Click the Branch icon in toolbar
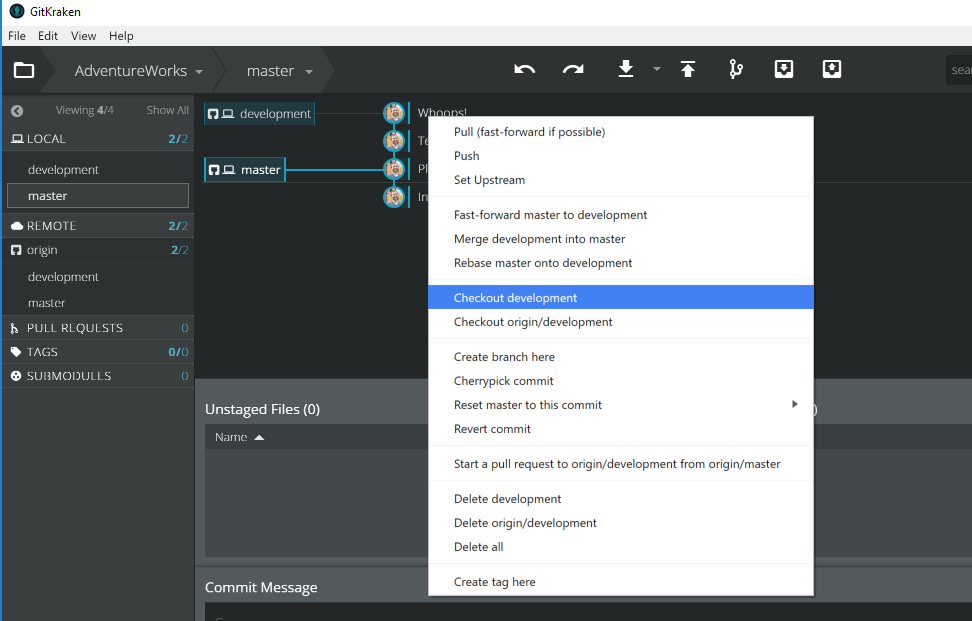Screen dimensions: 972x621 [736, 69]
